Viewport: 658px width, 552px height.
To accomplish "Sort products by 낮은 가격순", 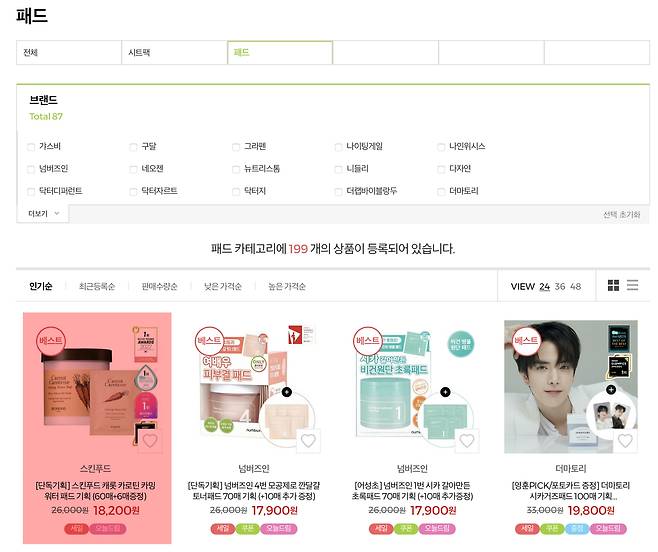I will pos(222,286).
